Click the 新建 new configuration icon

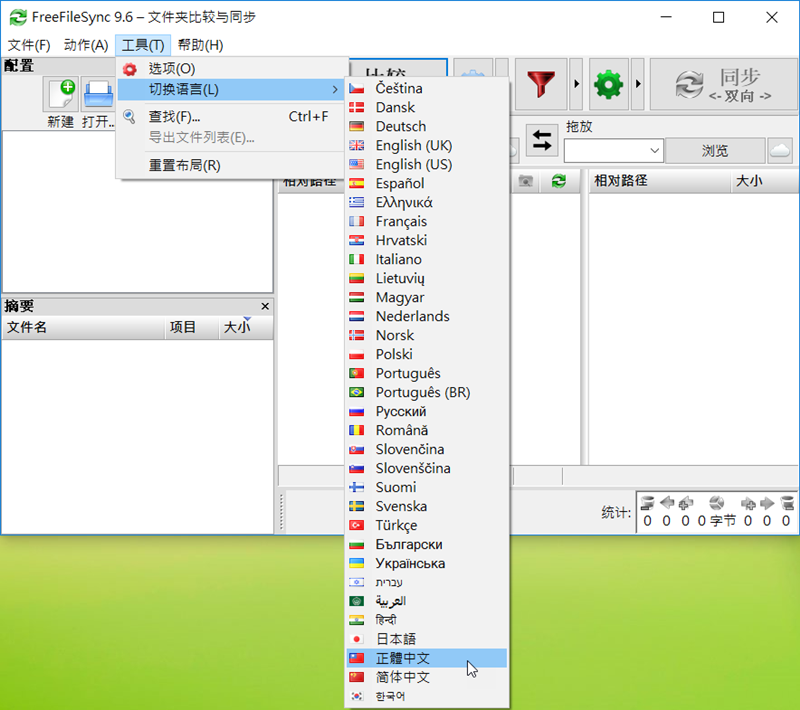61,95
